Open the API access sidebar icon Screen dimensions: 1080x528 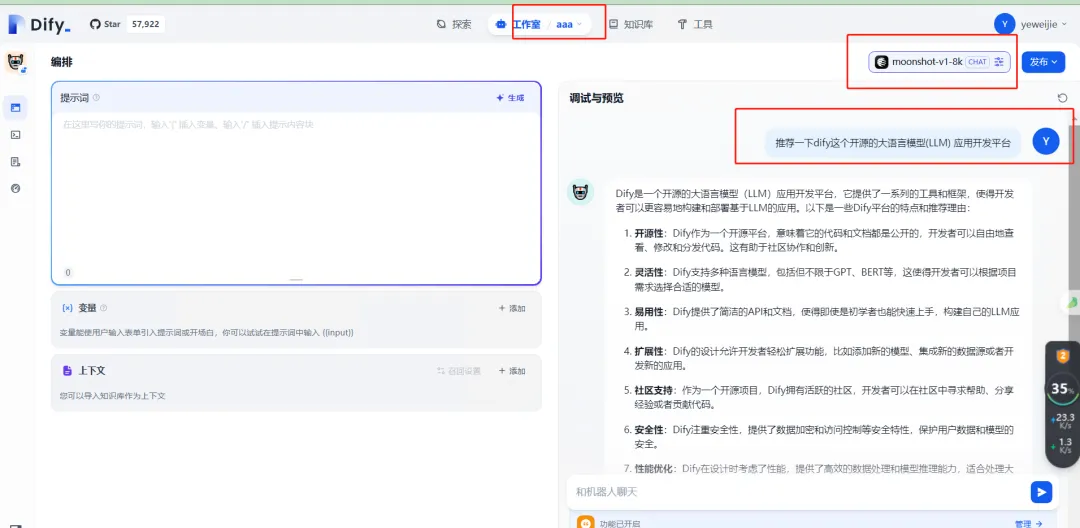click(16, 134)
